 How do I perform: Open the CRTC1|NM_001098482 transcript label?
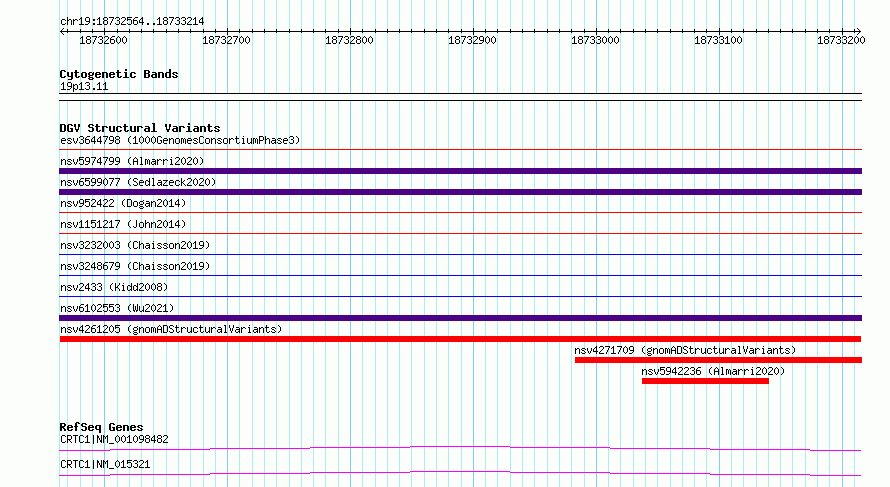tap(114, 439)
